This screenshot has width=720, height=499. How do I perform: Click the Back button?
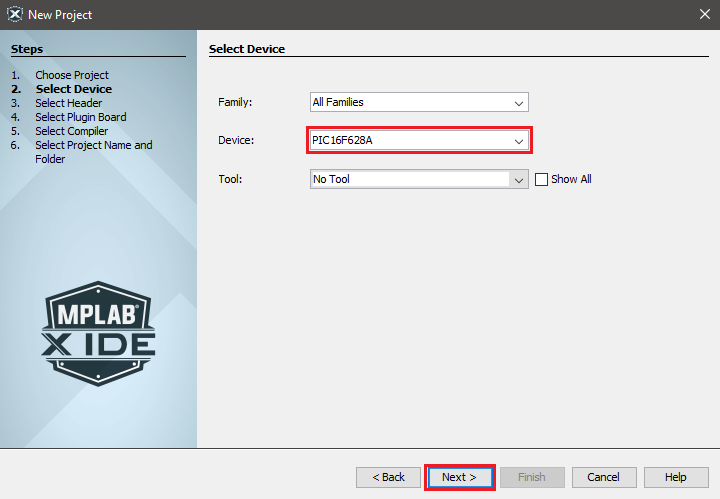(388, 477)
